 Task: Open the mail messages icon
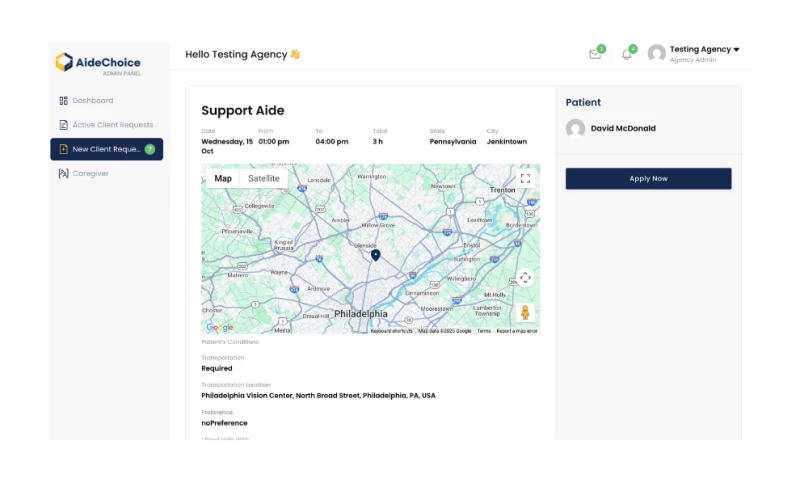(595, 54)
